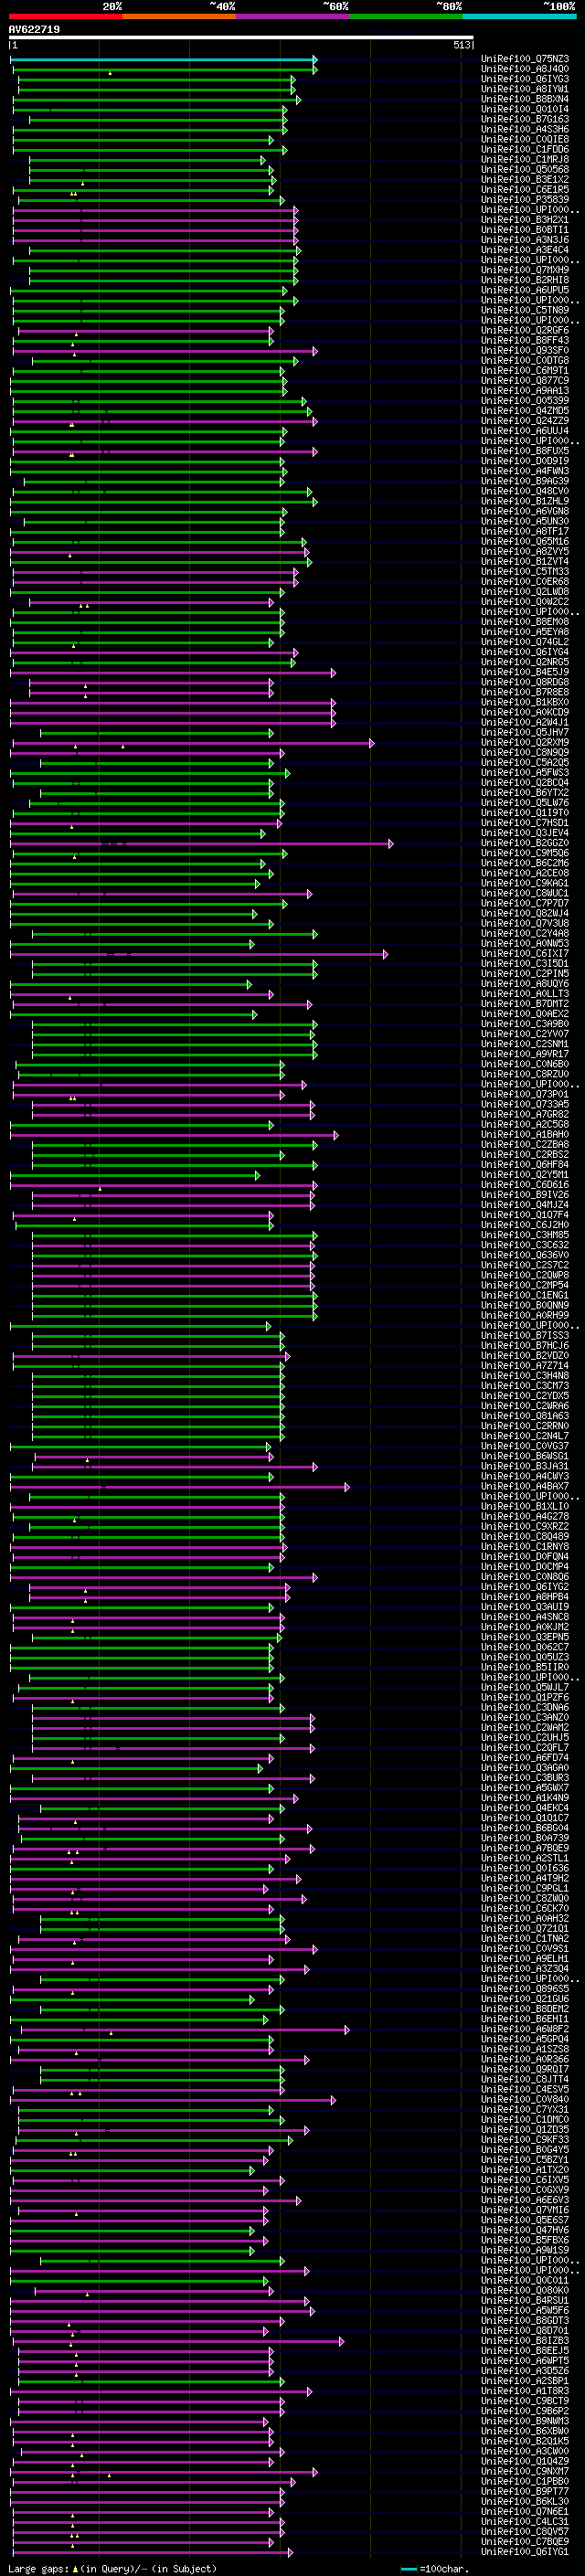Select hit UniRef100_Q2NRG5

tap(525, 662)
